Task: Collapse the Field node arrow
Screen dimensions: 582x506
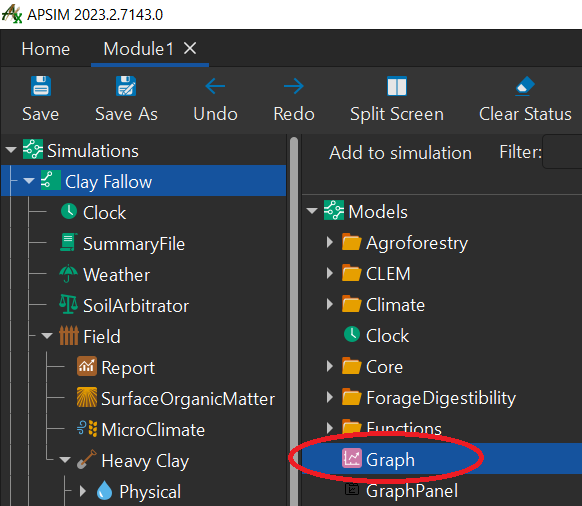Action: pos(47,336)
